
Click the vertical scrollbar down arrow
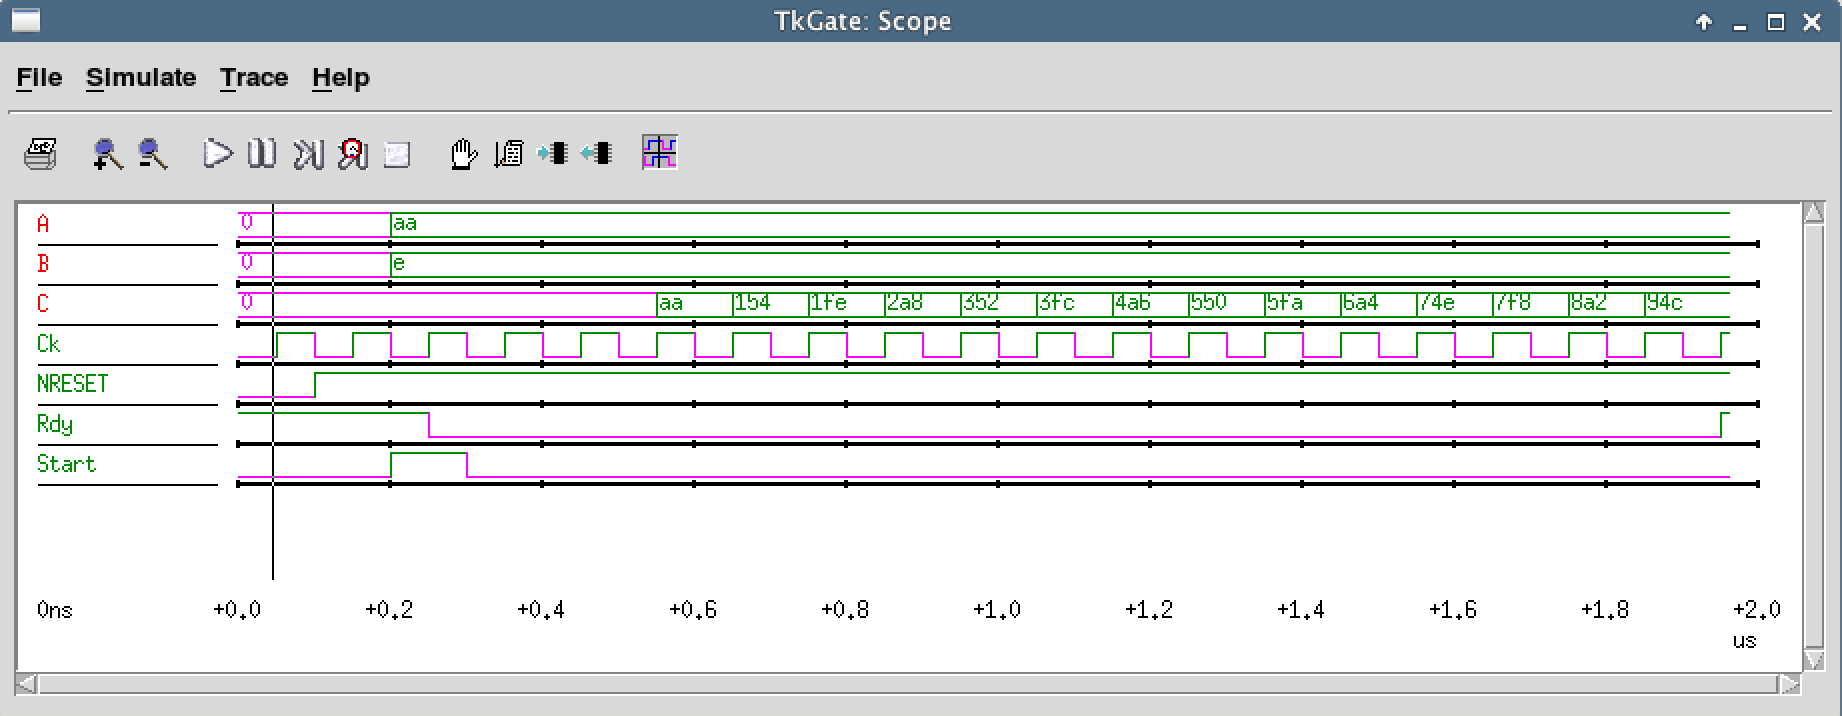1813,660
